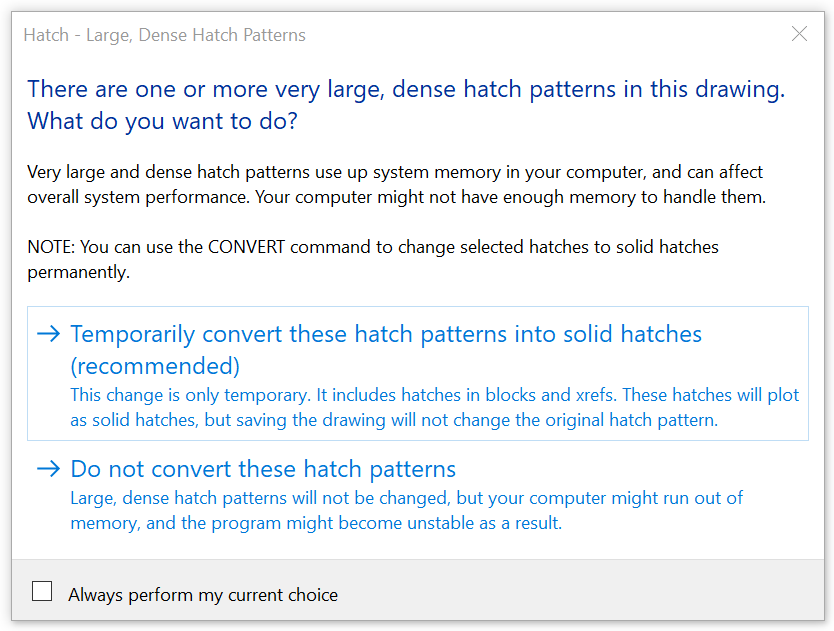
Task: Click the arrow icon beside Do not convert
Action: pyautogui.click(x=48, y=468)
